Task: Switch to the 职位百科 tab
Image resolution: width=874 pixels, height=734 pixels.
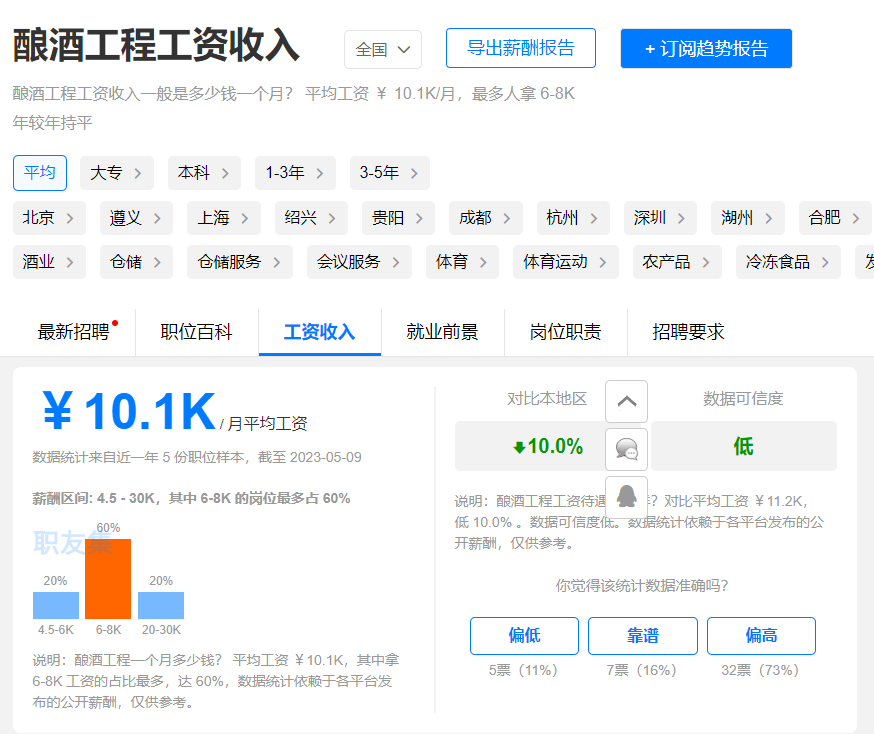Action: click(x=197, y=332)
